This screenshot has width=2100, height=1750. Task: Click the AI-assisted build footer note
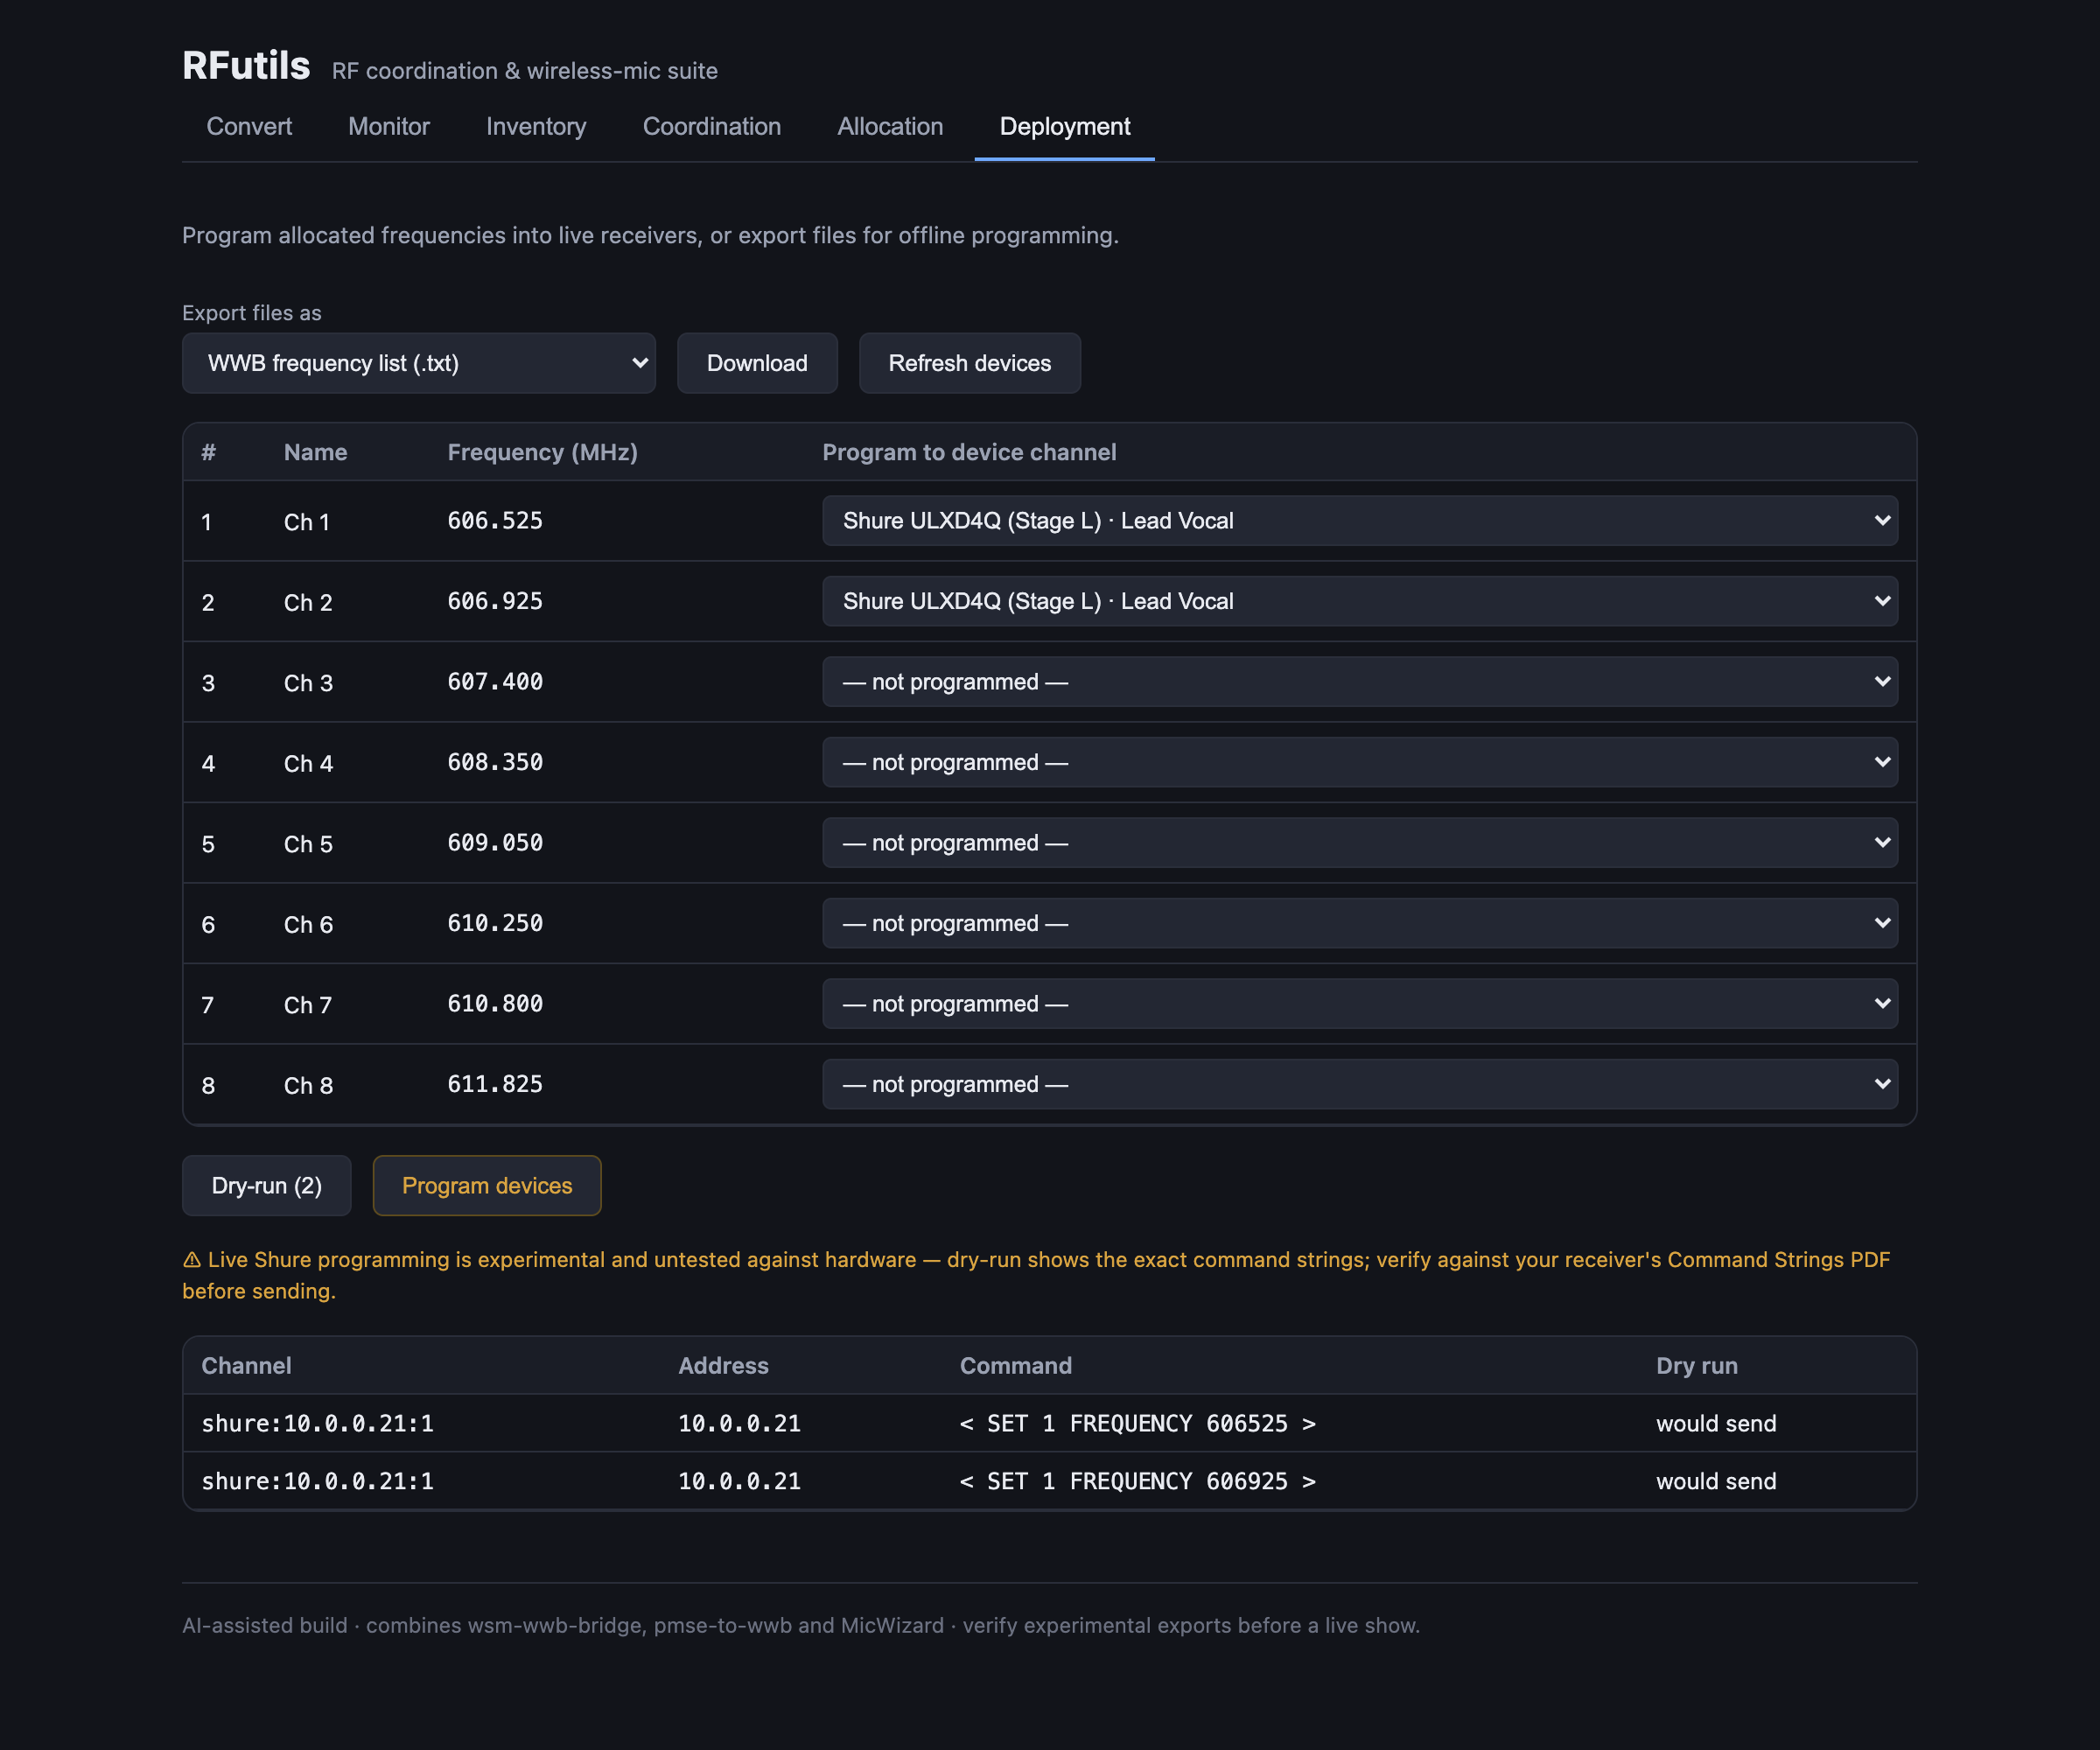(800, 1626)
